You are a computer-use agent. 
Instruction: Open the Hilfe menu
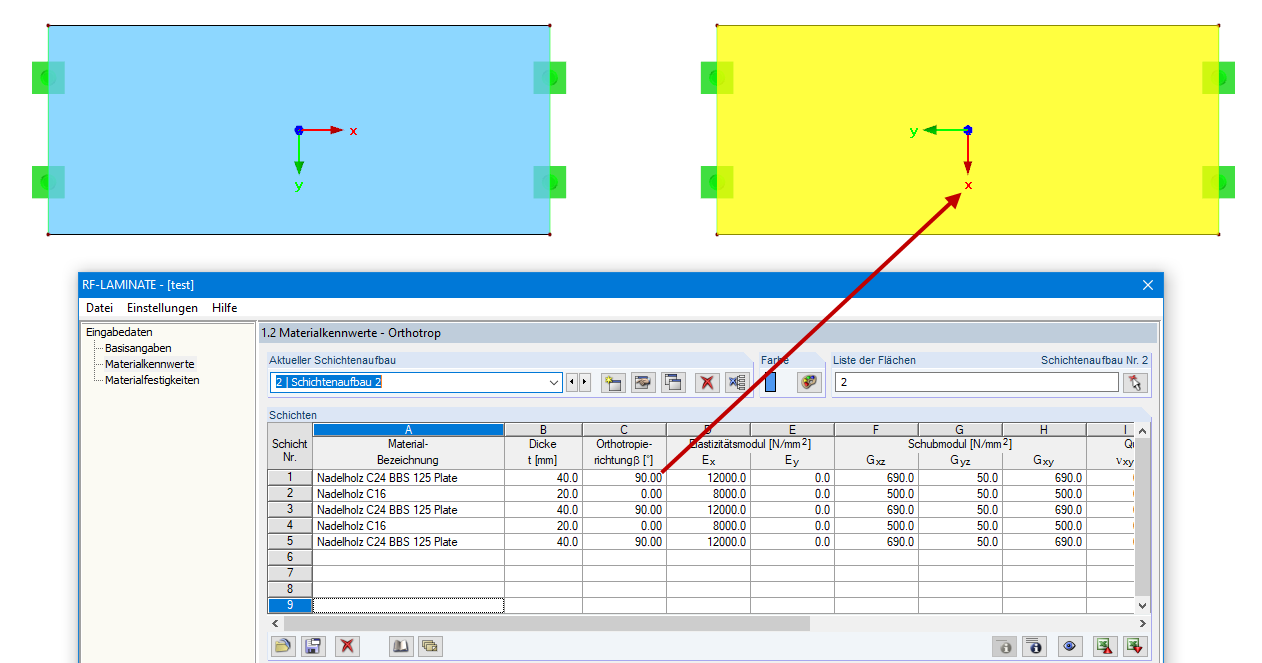(224, 308)
